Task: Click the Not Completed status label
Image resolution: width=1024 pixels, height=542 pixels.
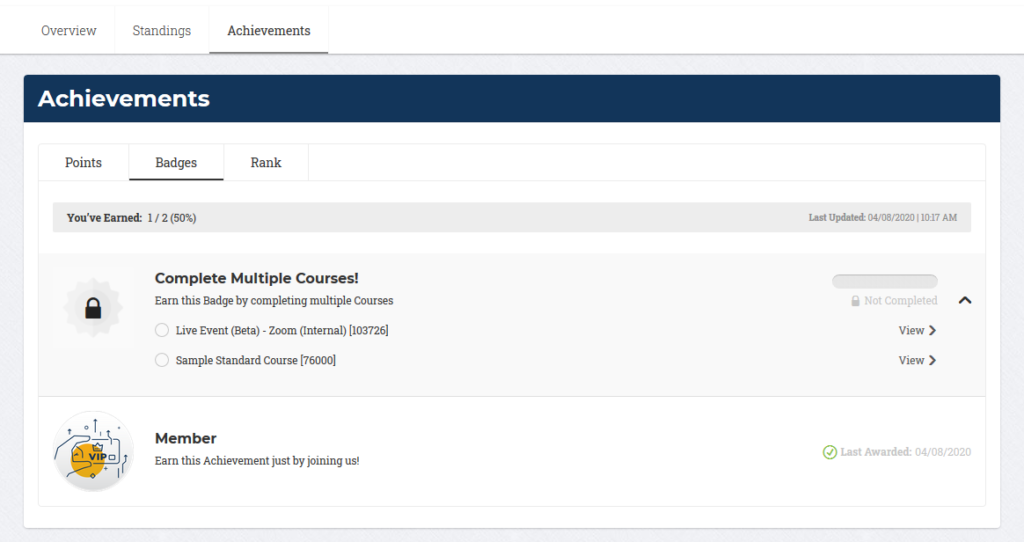Action: pyautogui.click(x=901, y=300)
